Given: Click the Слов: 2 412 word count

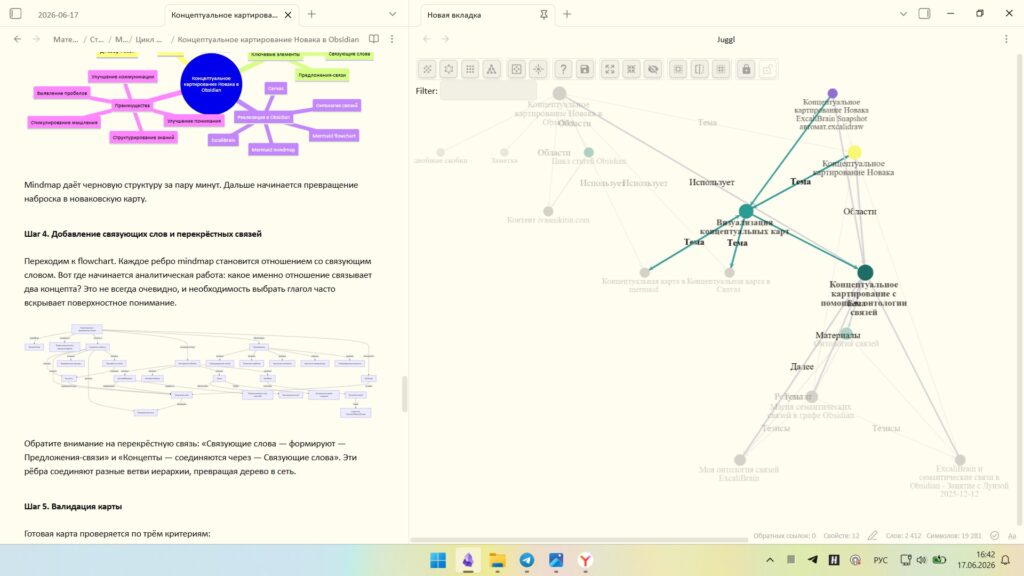Looking at the screenshot, I should coord(903,536).
